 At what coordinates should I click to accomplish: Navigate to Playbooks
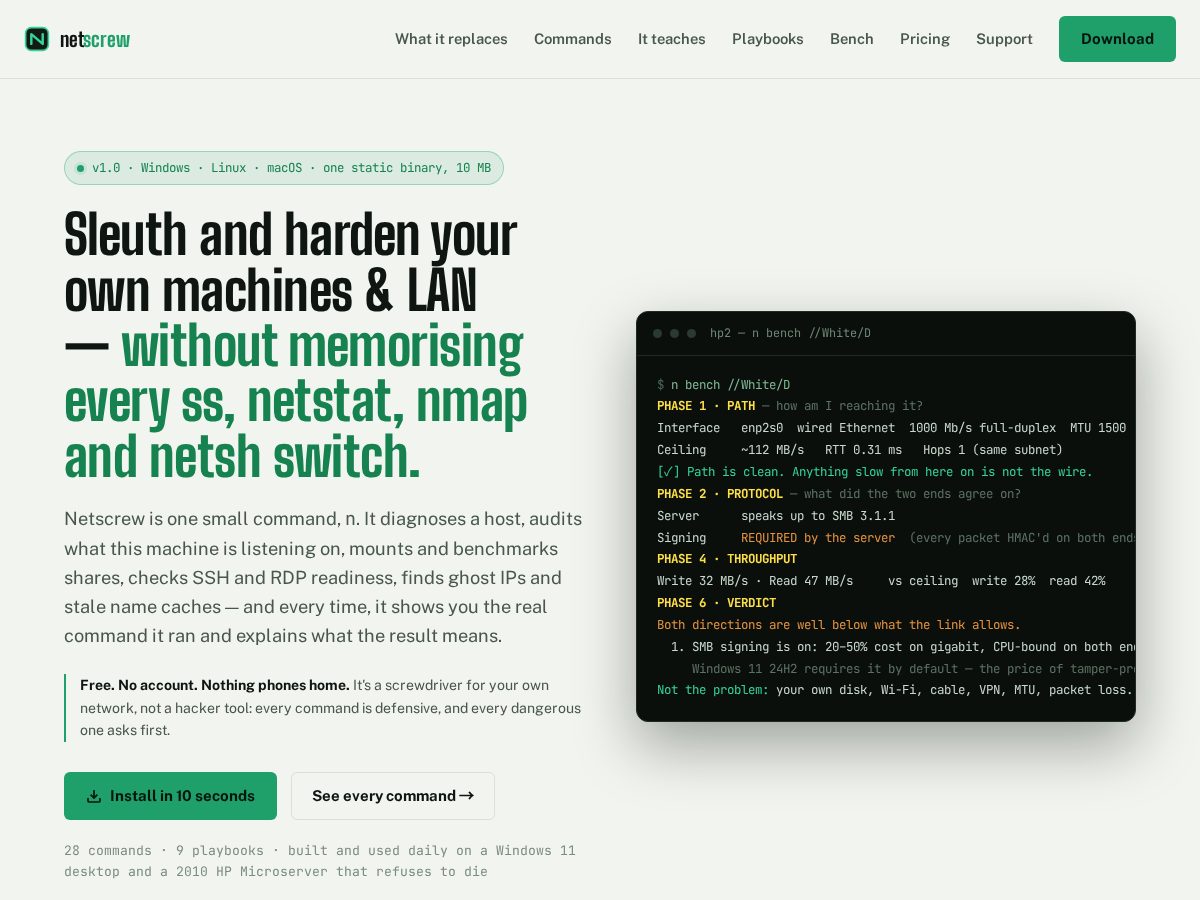pos(768,39)
